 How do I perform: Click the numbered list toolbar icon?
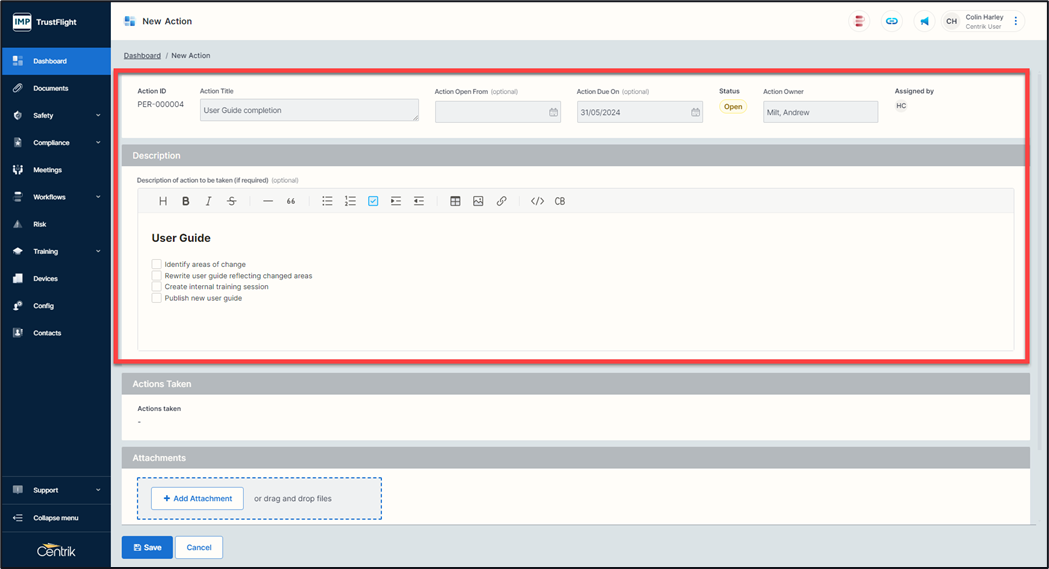[350, 201]
